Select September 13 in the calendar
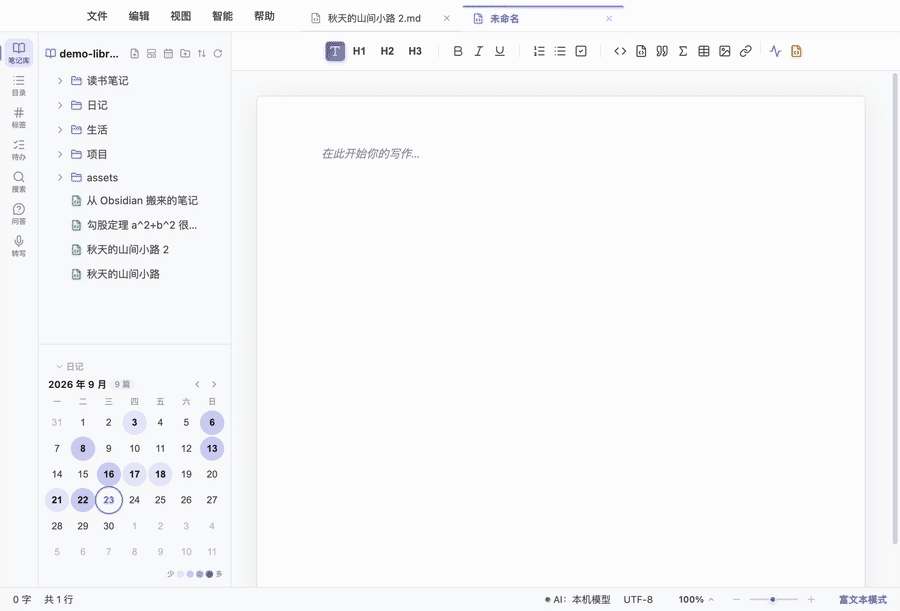This screenshot has width=900, height=611. pyautogui.click(x=212, y=448)
